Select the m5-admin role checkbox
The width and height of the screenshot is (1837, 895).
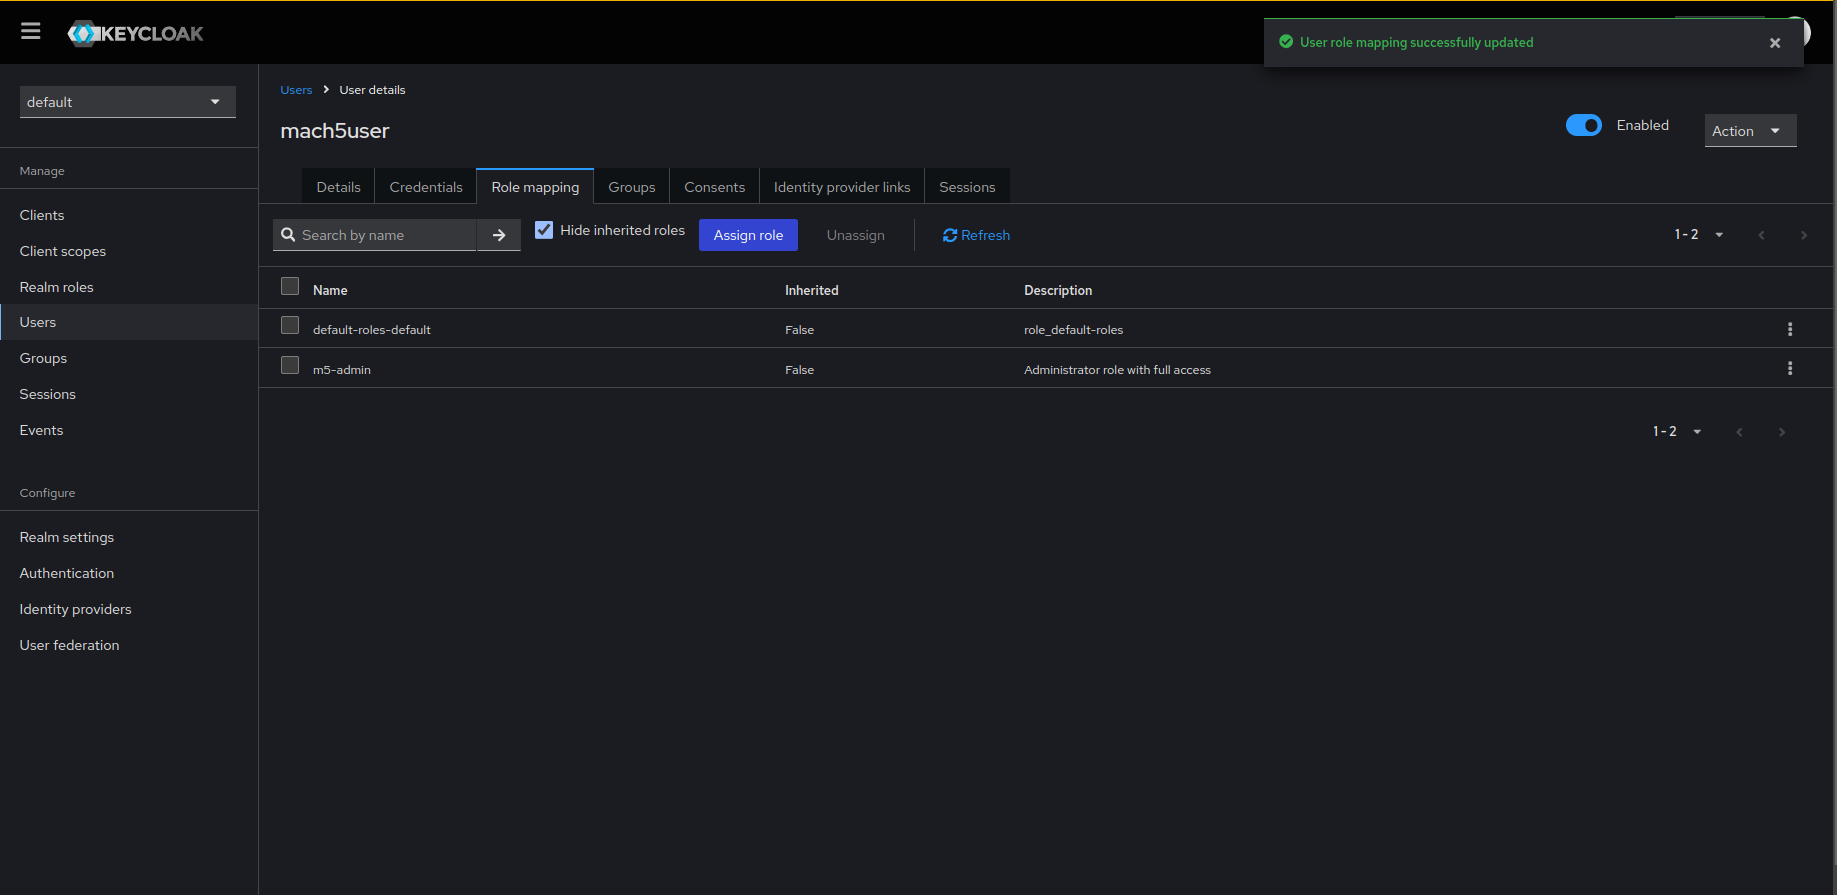pos(290,366)
